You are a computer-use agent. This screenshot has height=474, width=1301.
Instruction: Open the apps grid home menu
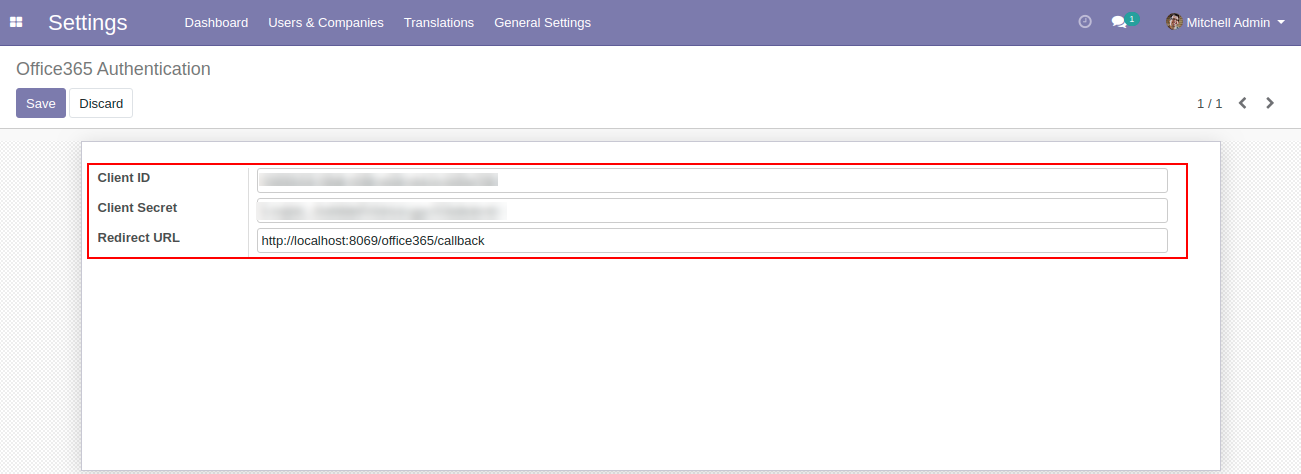pyautogui.click(x=16, y=22)
